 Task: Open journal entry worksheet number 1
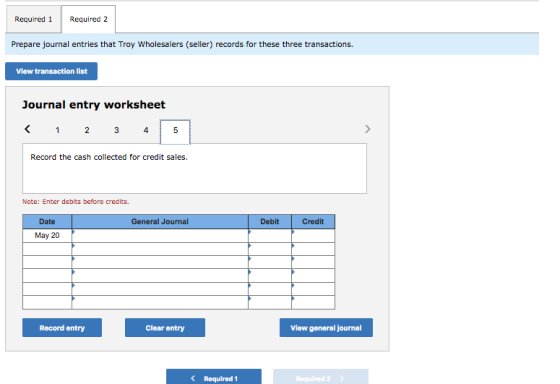click(x=58, y=130)
